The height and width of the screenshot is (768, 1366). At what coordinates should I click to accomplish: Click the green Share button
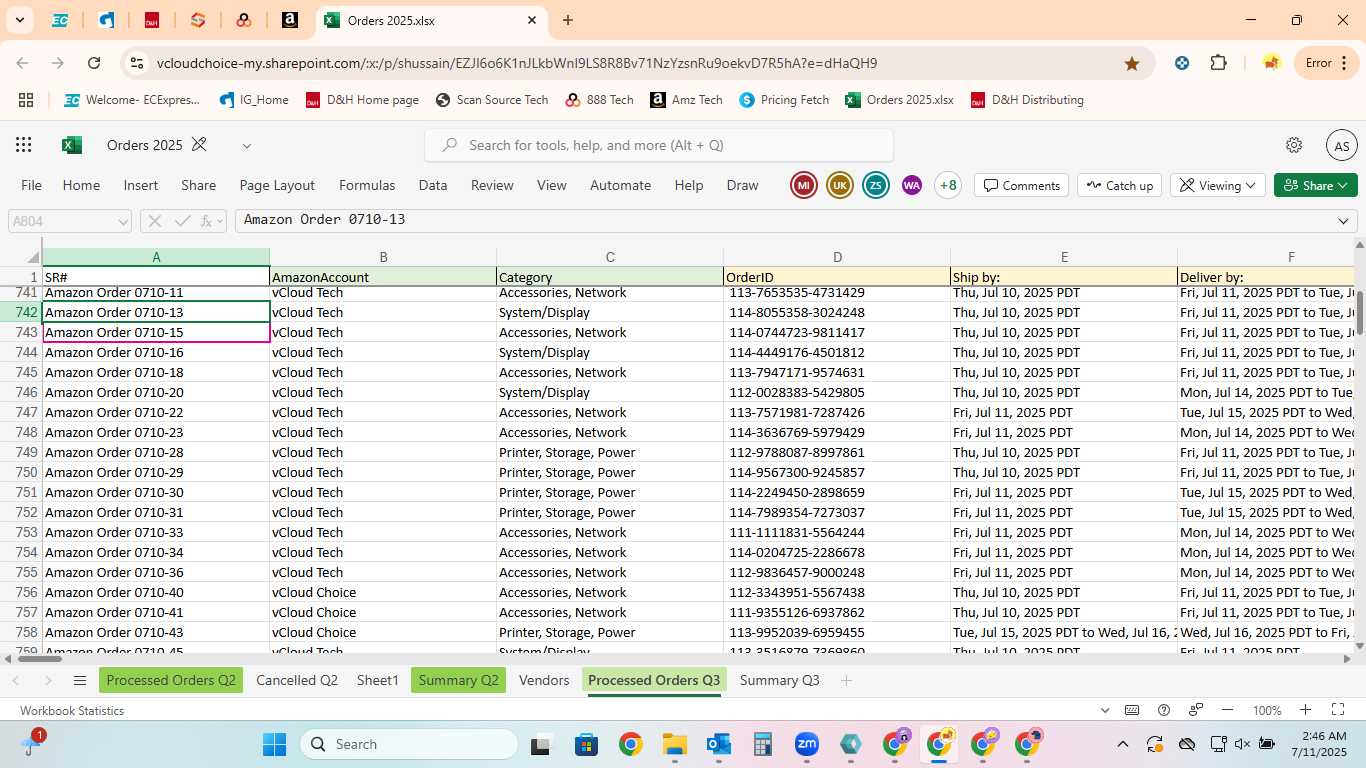point(1316,185)
